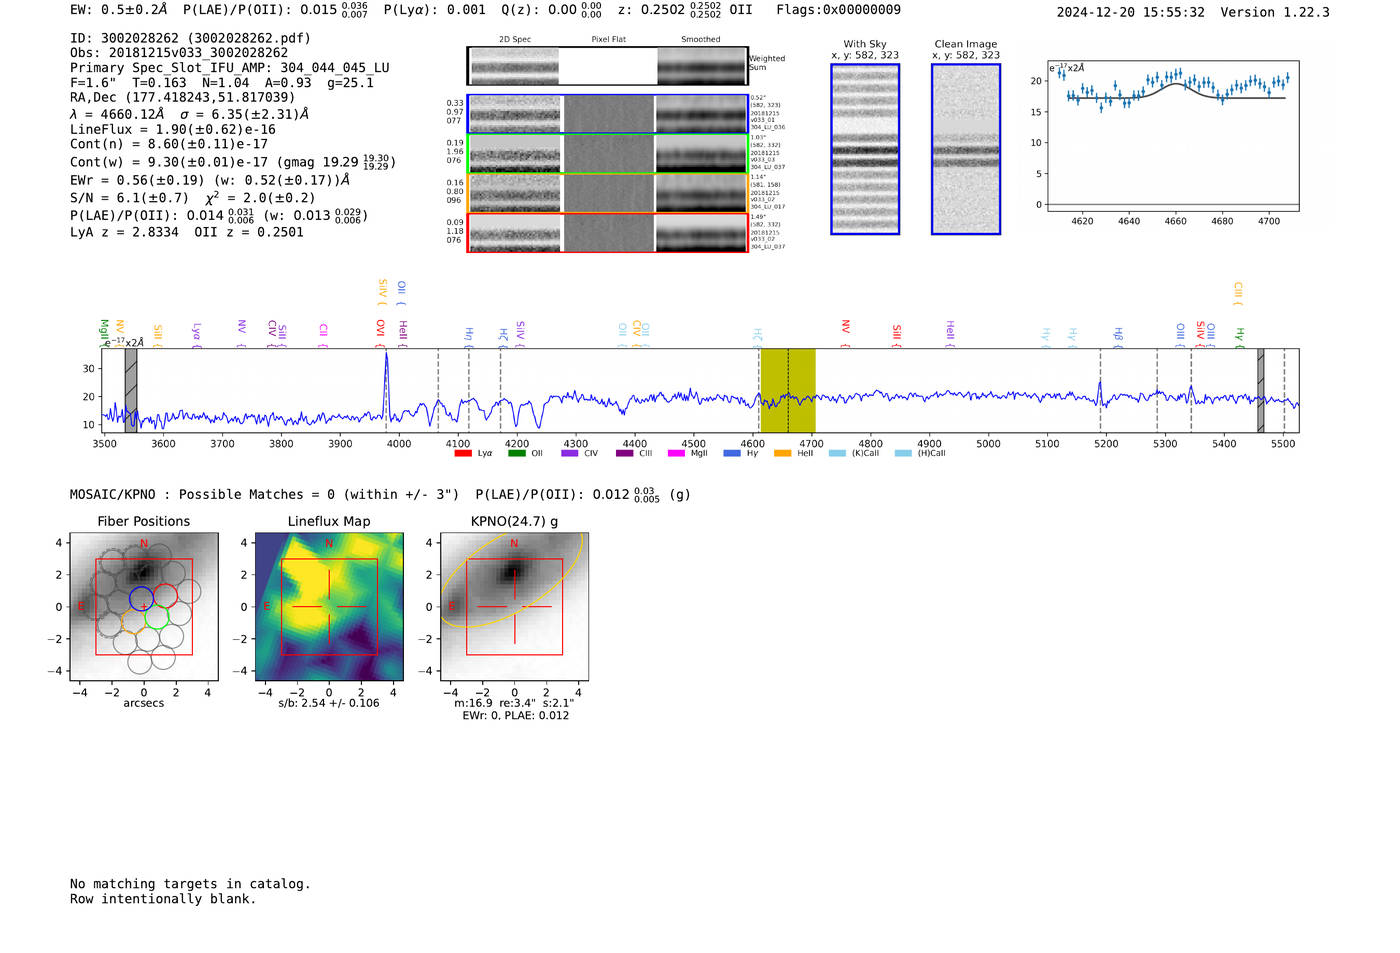Select the blue-framed fiber cutout row
Image resolution: width=1400 pixels, height=953 pixels.
[x=608, y=114]
